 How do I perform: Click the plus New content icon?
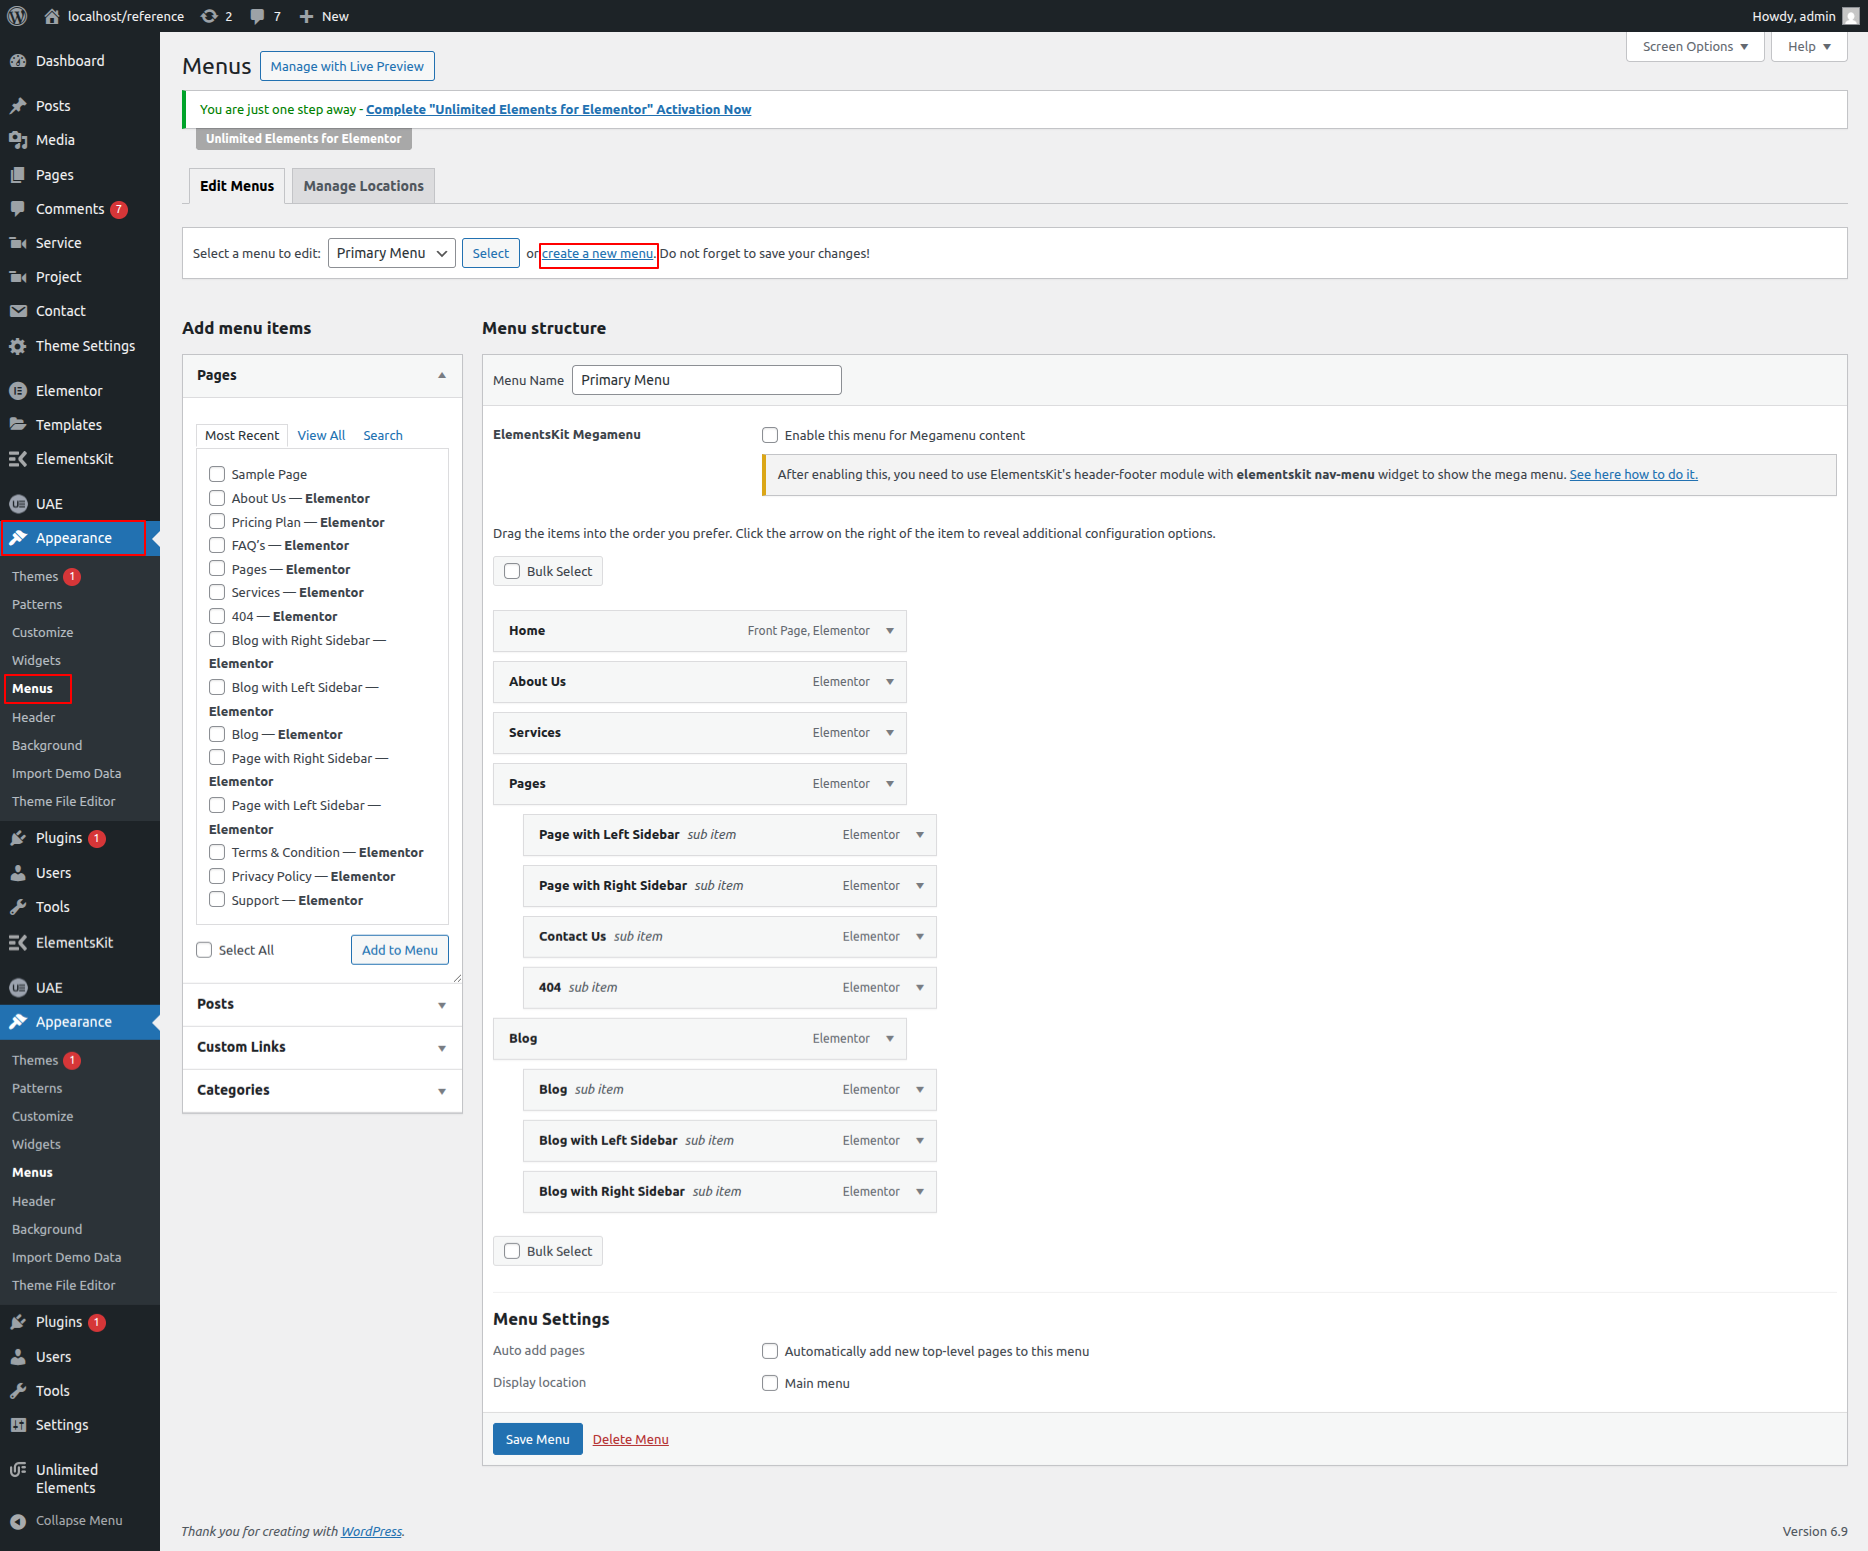point(307,16)
